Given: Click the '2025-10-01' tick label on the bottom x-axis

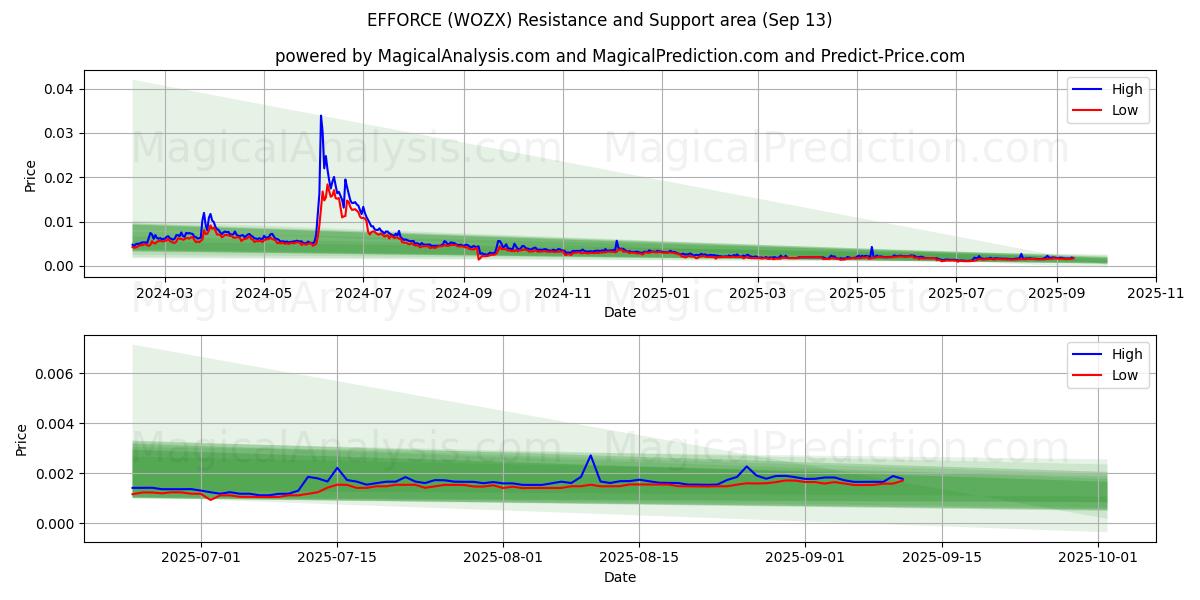Looking at the screenshot, I should [1098, 558].
